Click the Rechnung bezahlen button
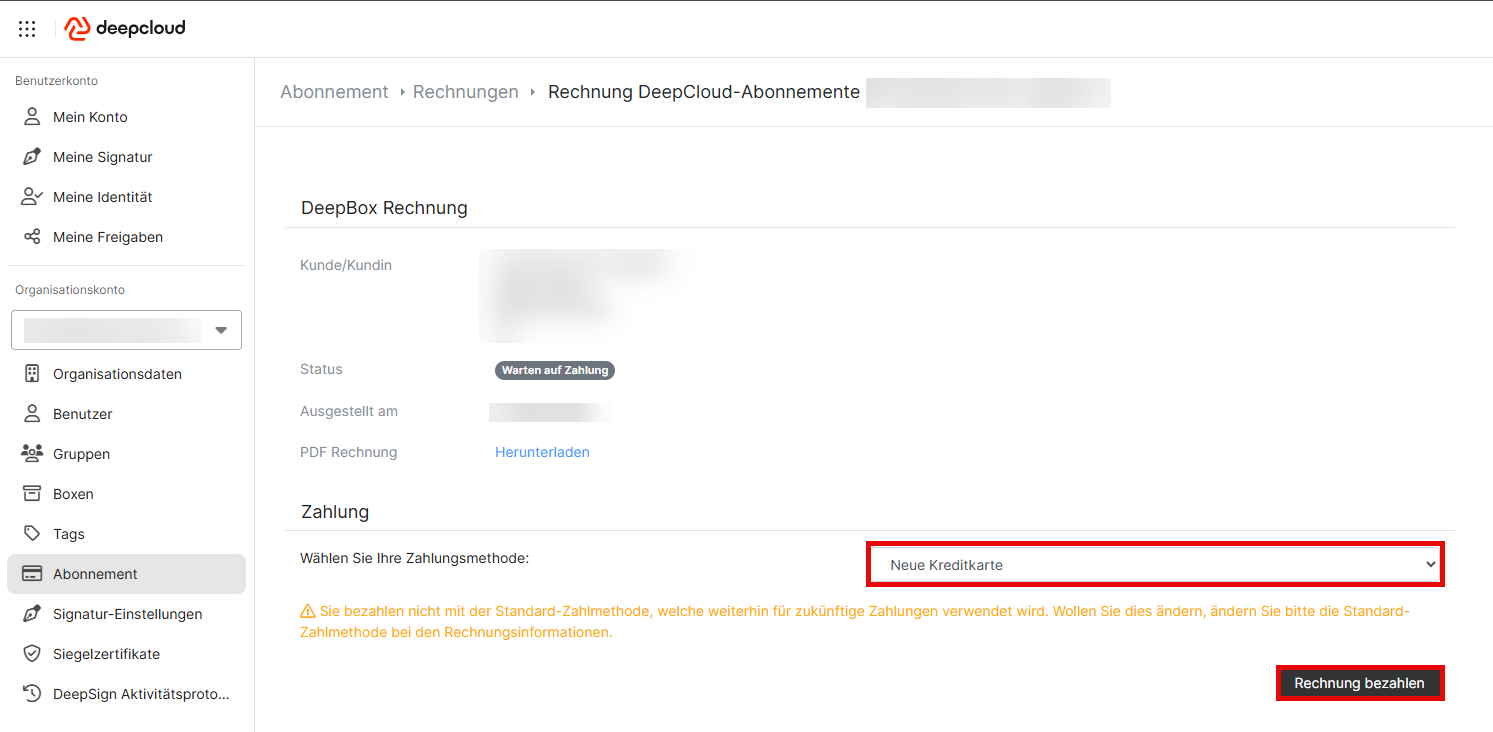The image size is (1493, 732). [1360, 683]
